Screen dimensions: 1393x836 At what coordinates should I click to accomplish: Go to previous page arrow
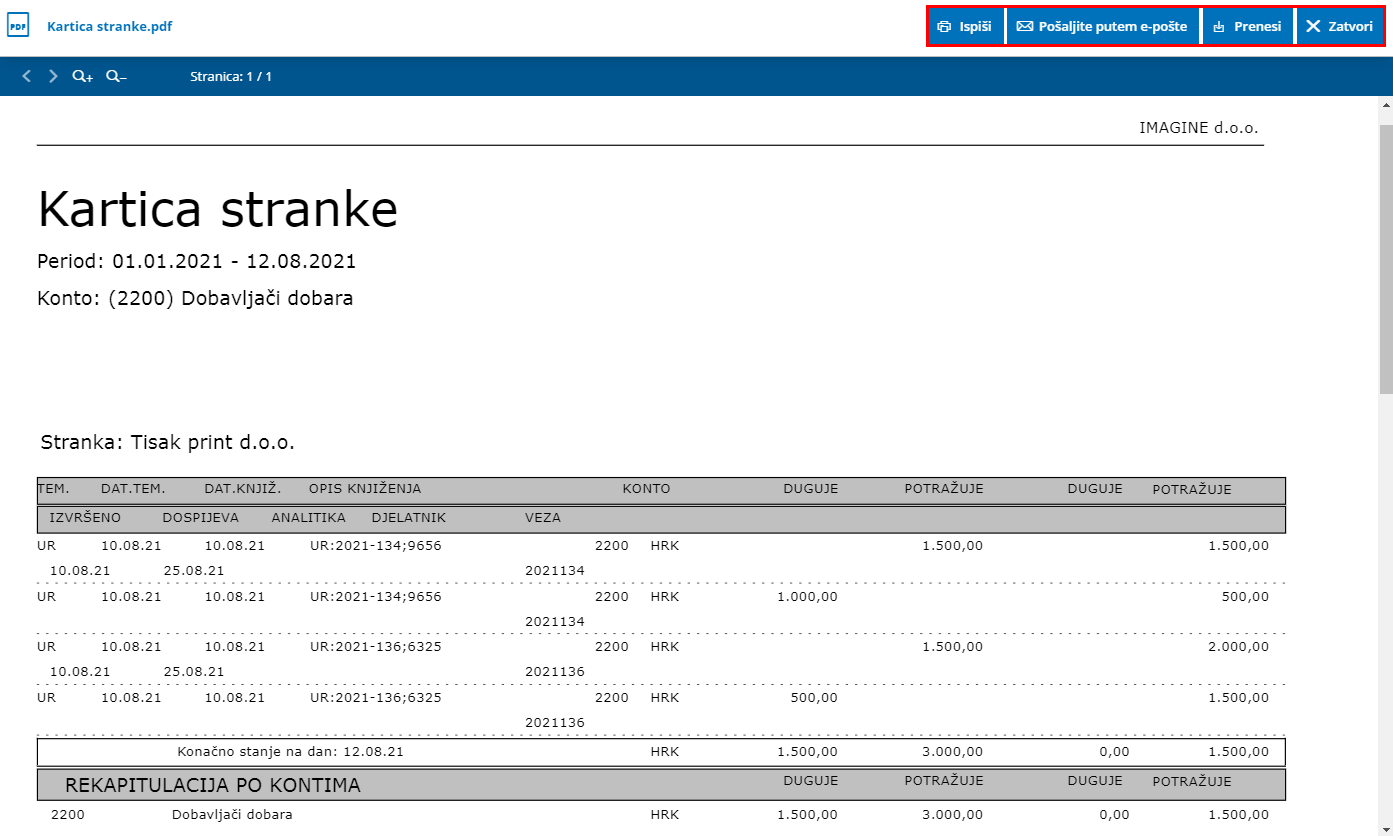coord(27,76)
